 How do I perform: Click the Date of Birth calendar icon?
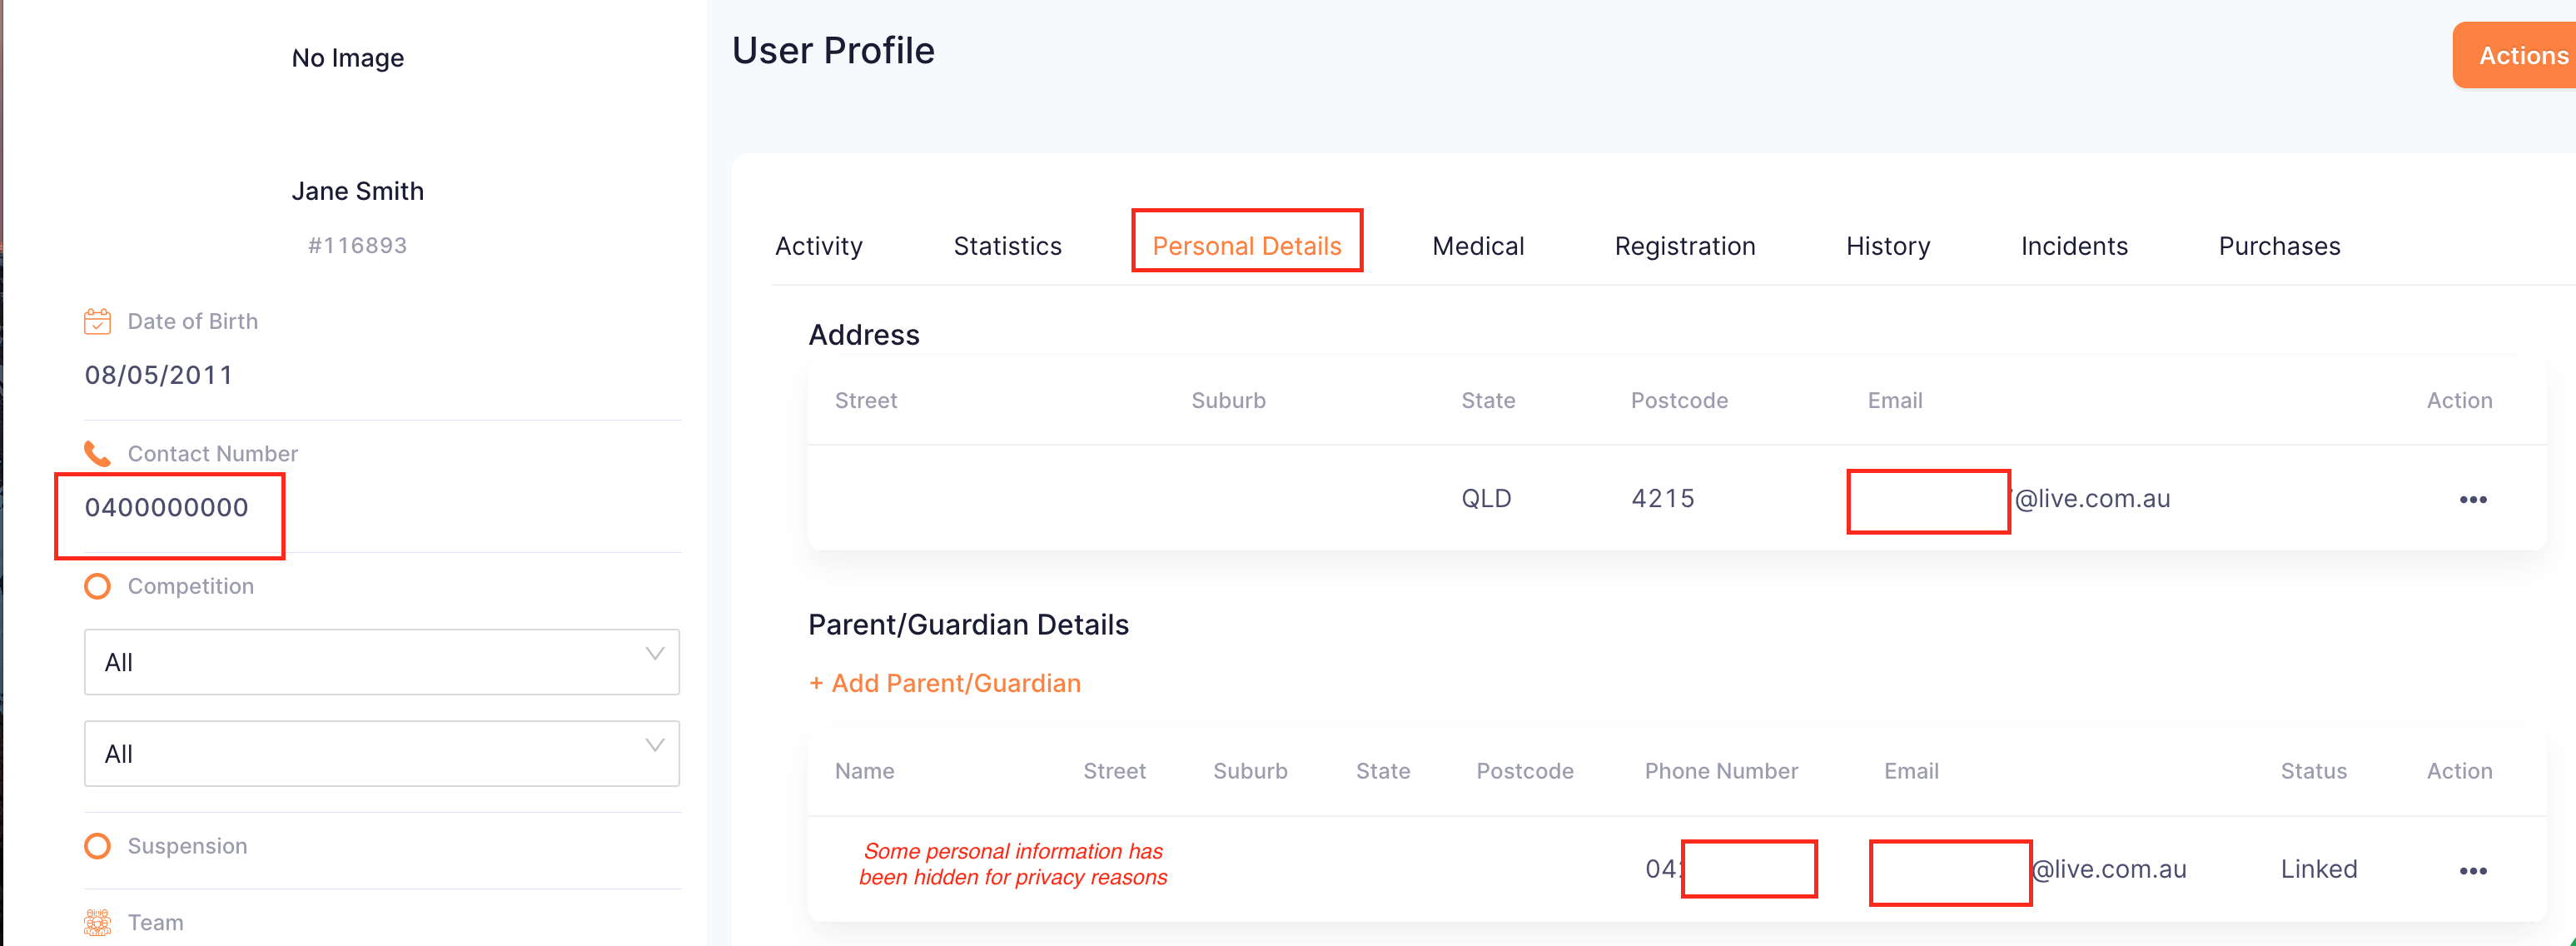coord(97,321)
